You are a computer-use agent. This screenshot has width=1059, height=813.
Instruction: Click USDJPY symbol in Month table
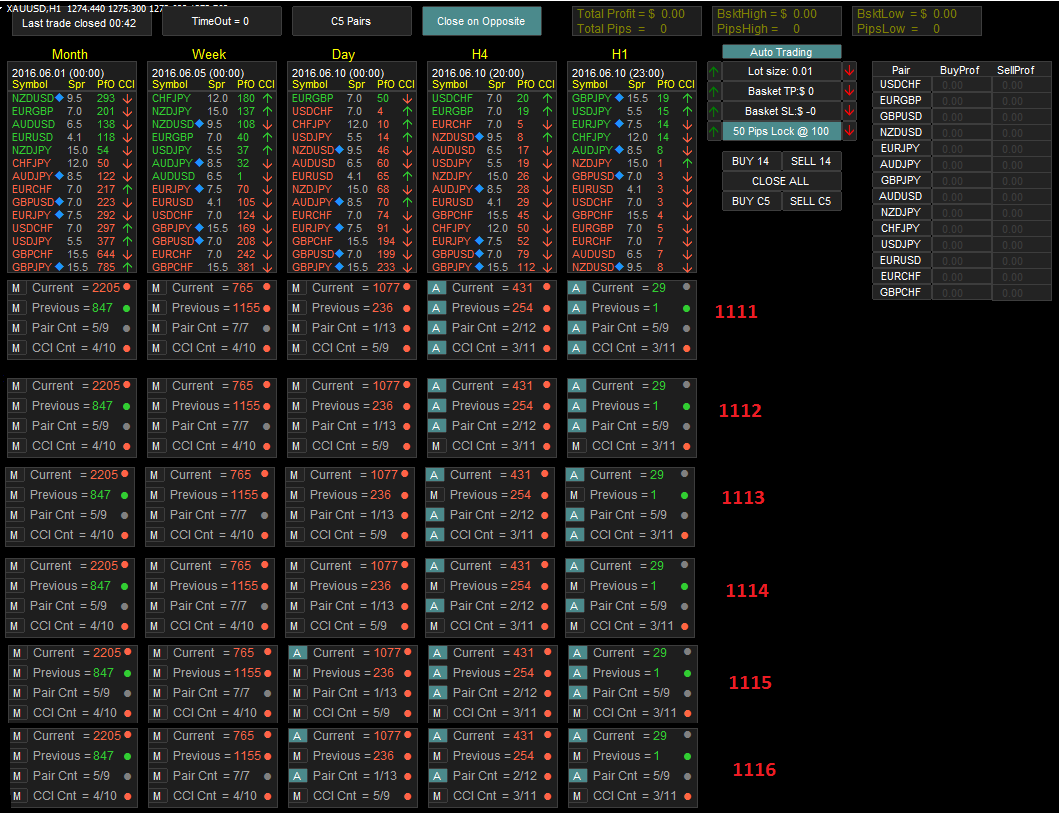point(32,241)
